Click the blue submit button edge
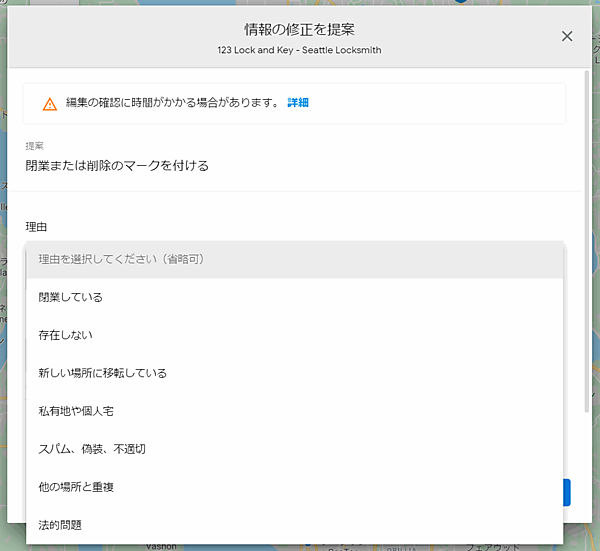This screenshot has height=551, width=600. (567, 492)
